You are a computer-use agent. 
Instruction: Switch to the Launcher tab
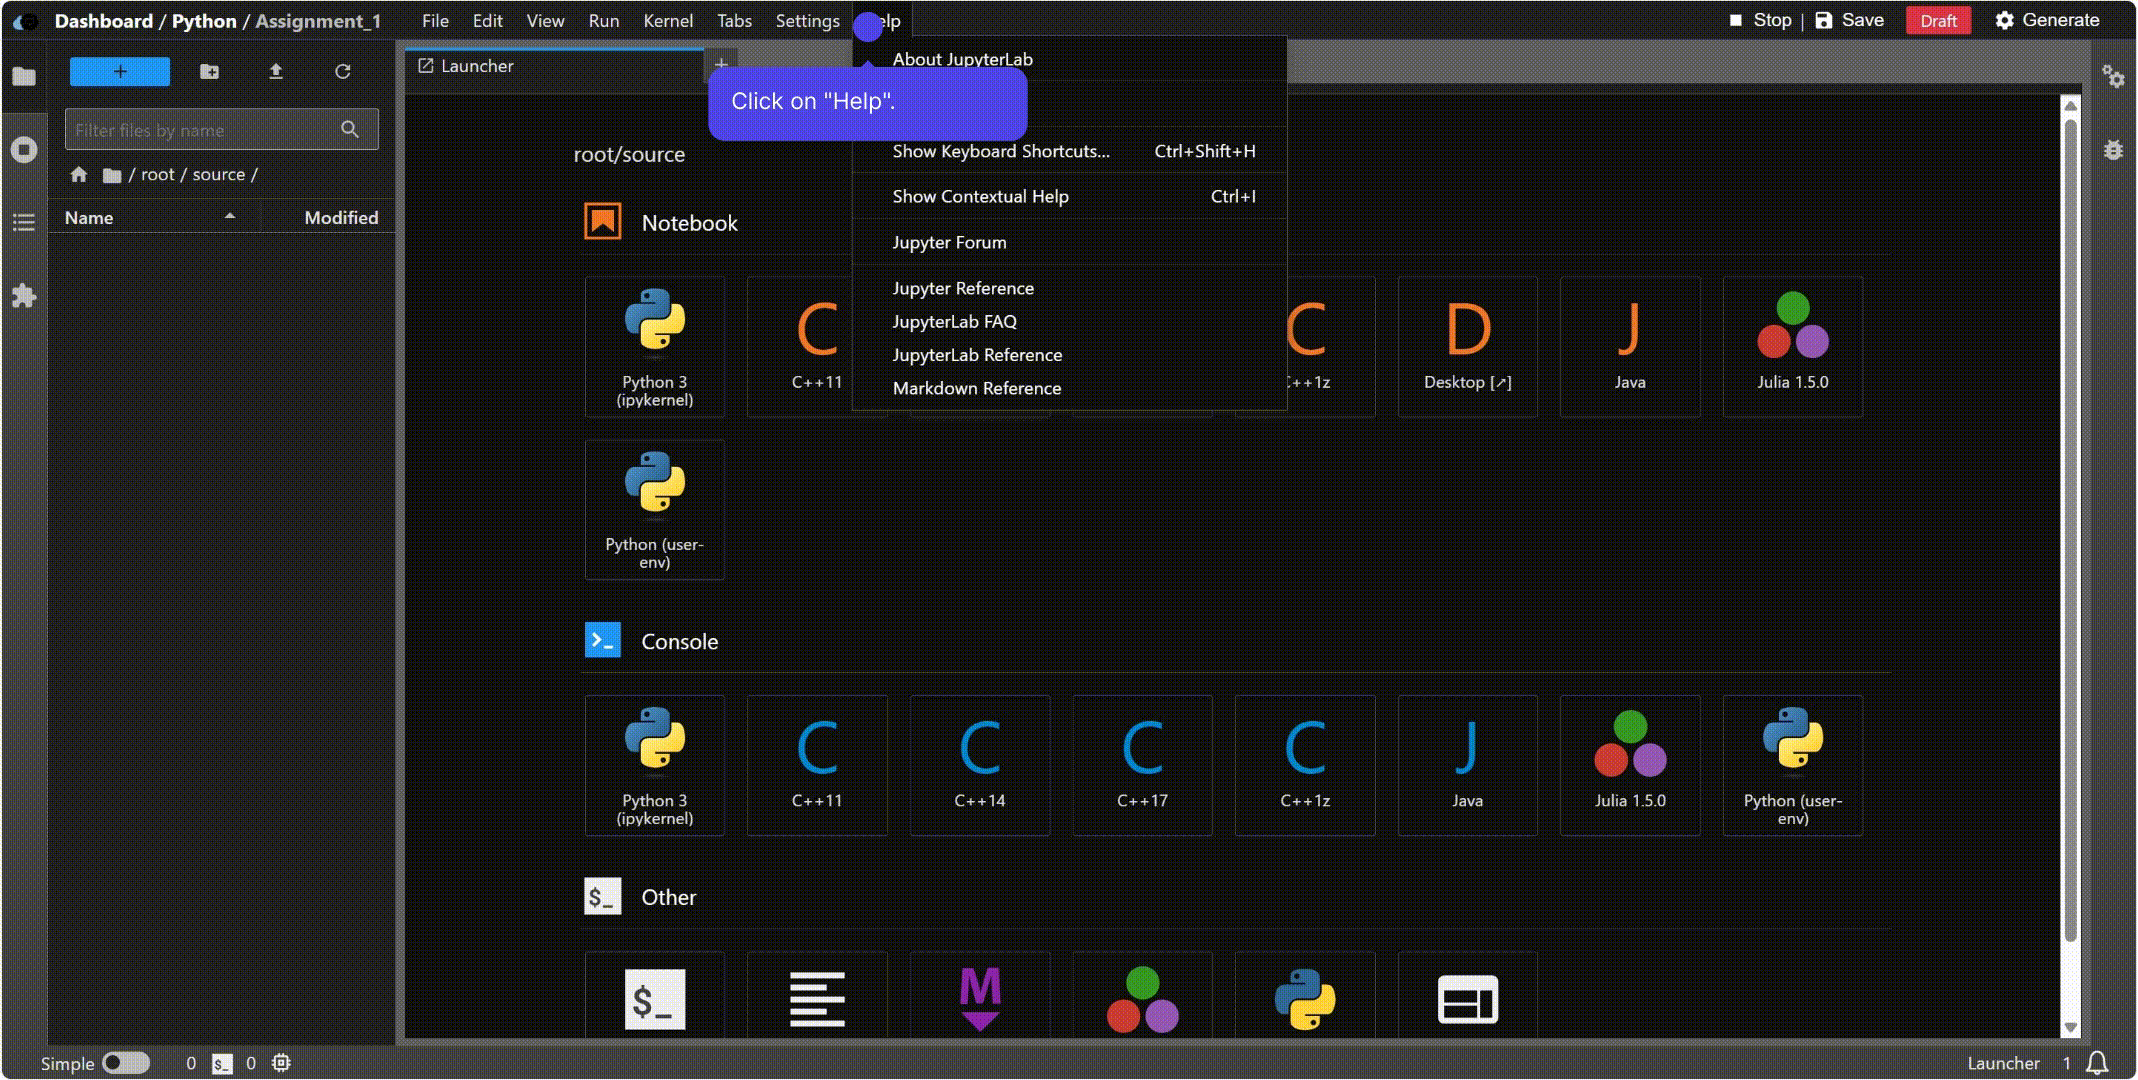coord(555,66)
